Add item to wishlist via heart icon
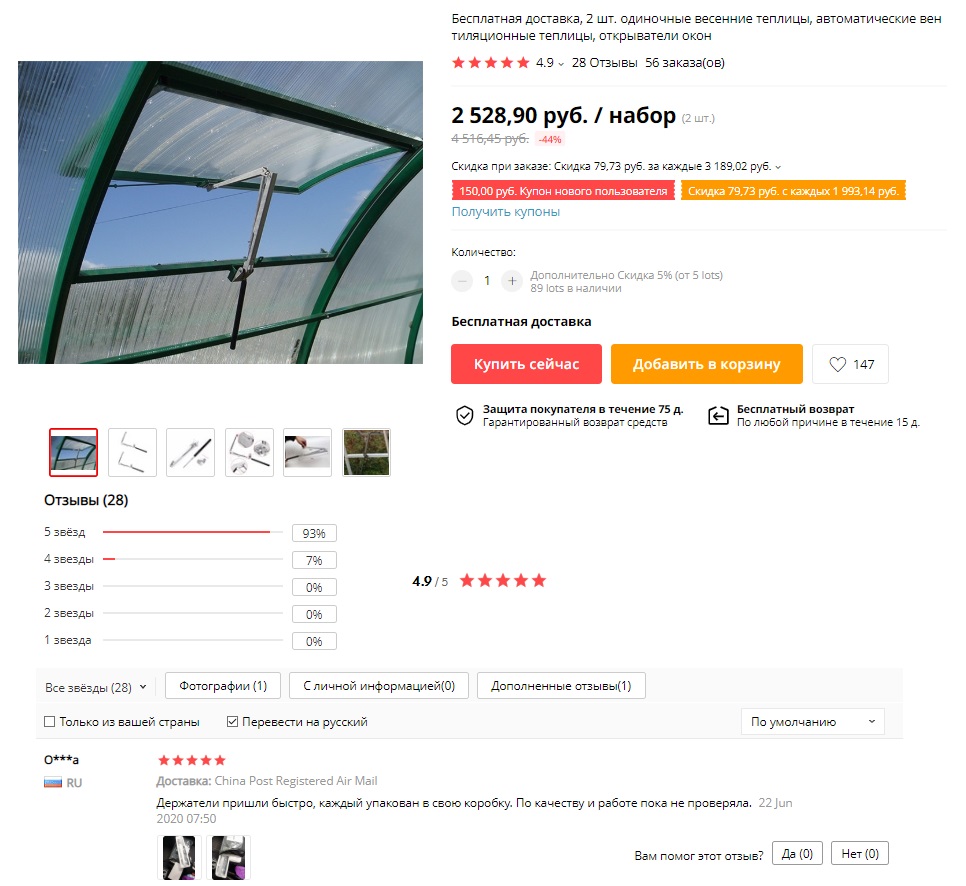The image size is (966, 886). pos(837,364)
